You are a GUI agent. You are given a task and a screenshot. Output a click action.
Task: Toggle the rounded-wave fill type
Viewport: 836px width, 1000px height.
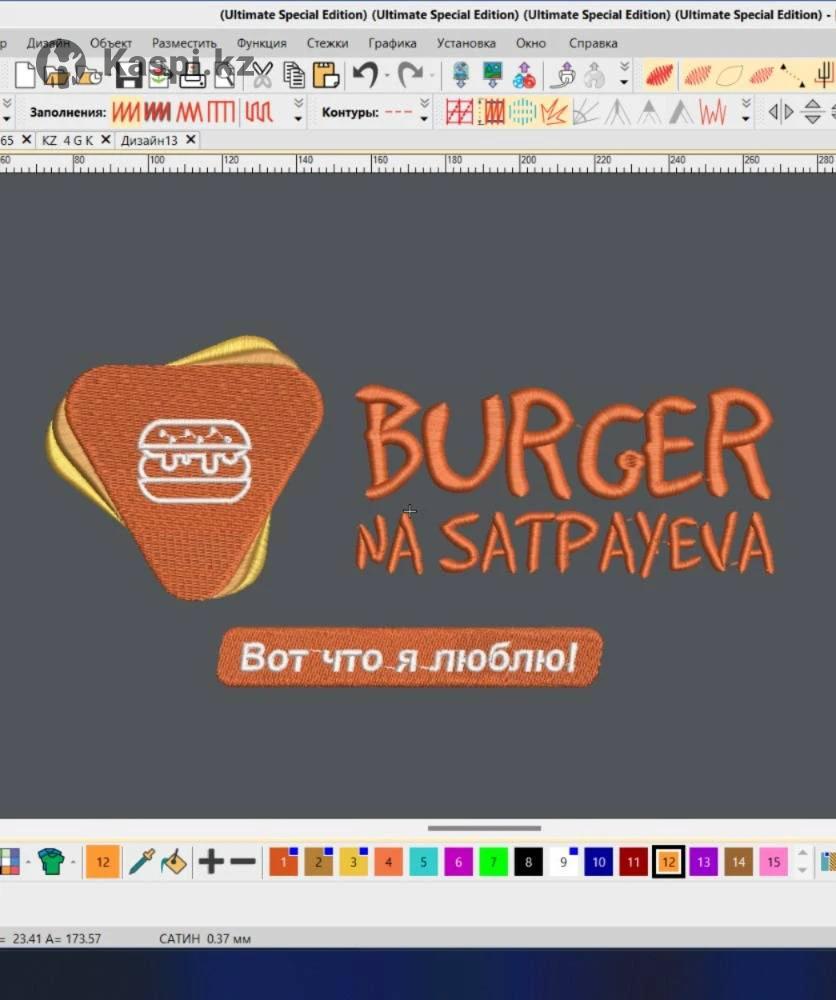(x=259, y=112)
